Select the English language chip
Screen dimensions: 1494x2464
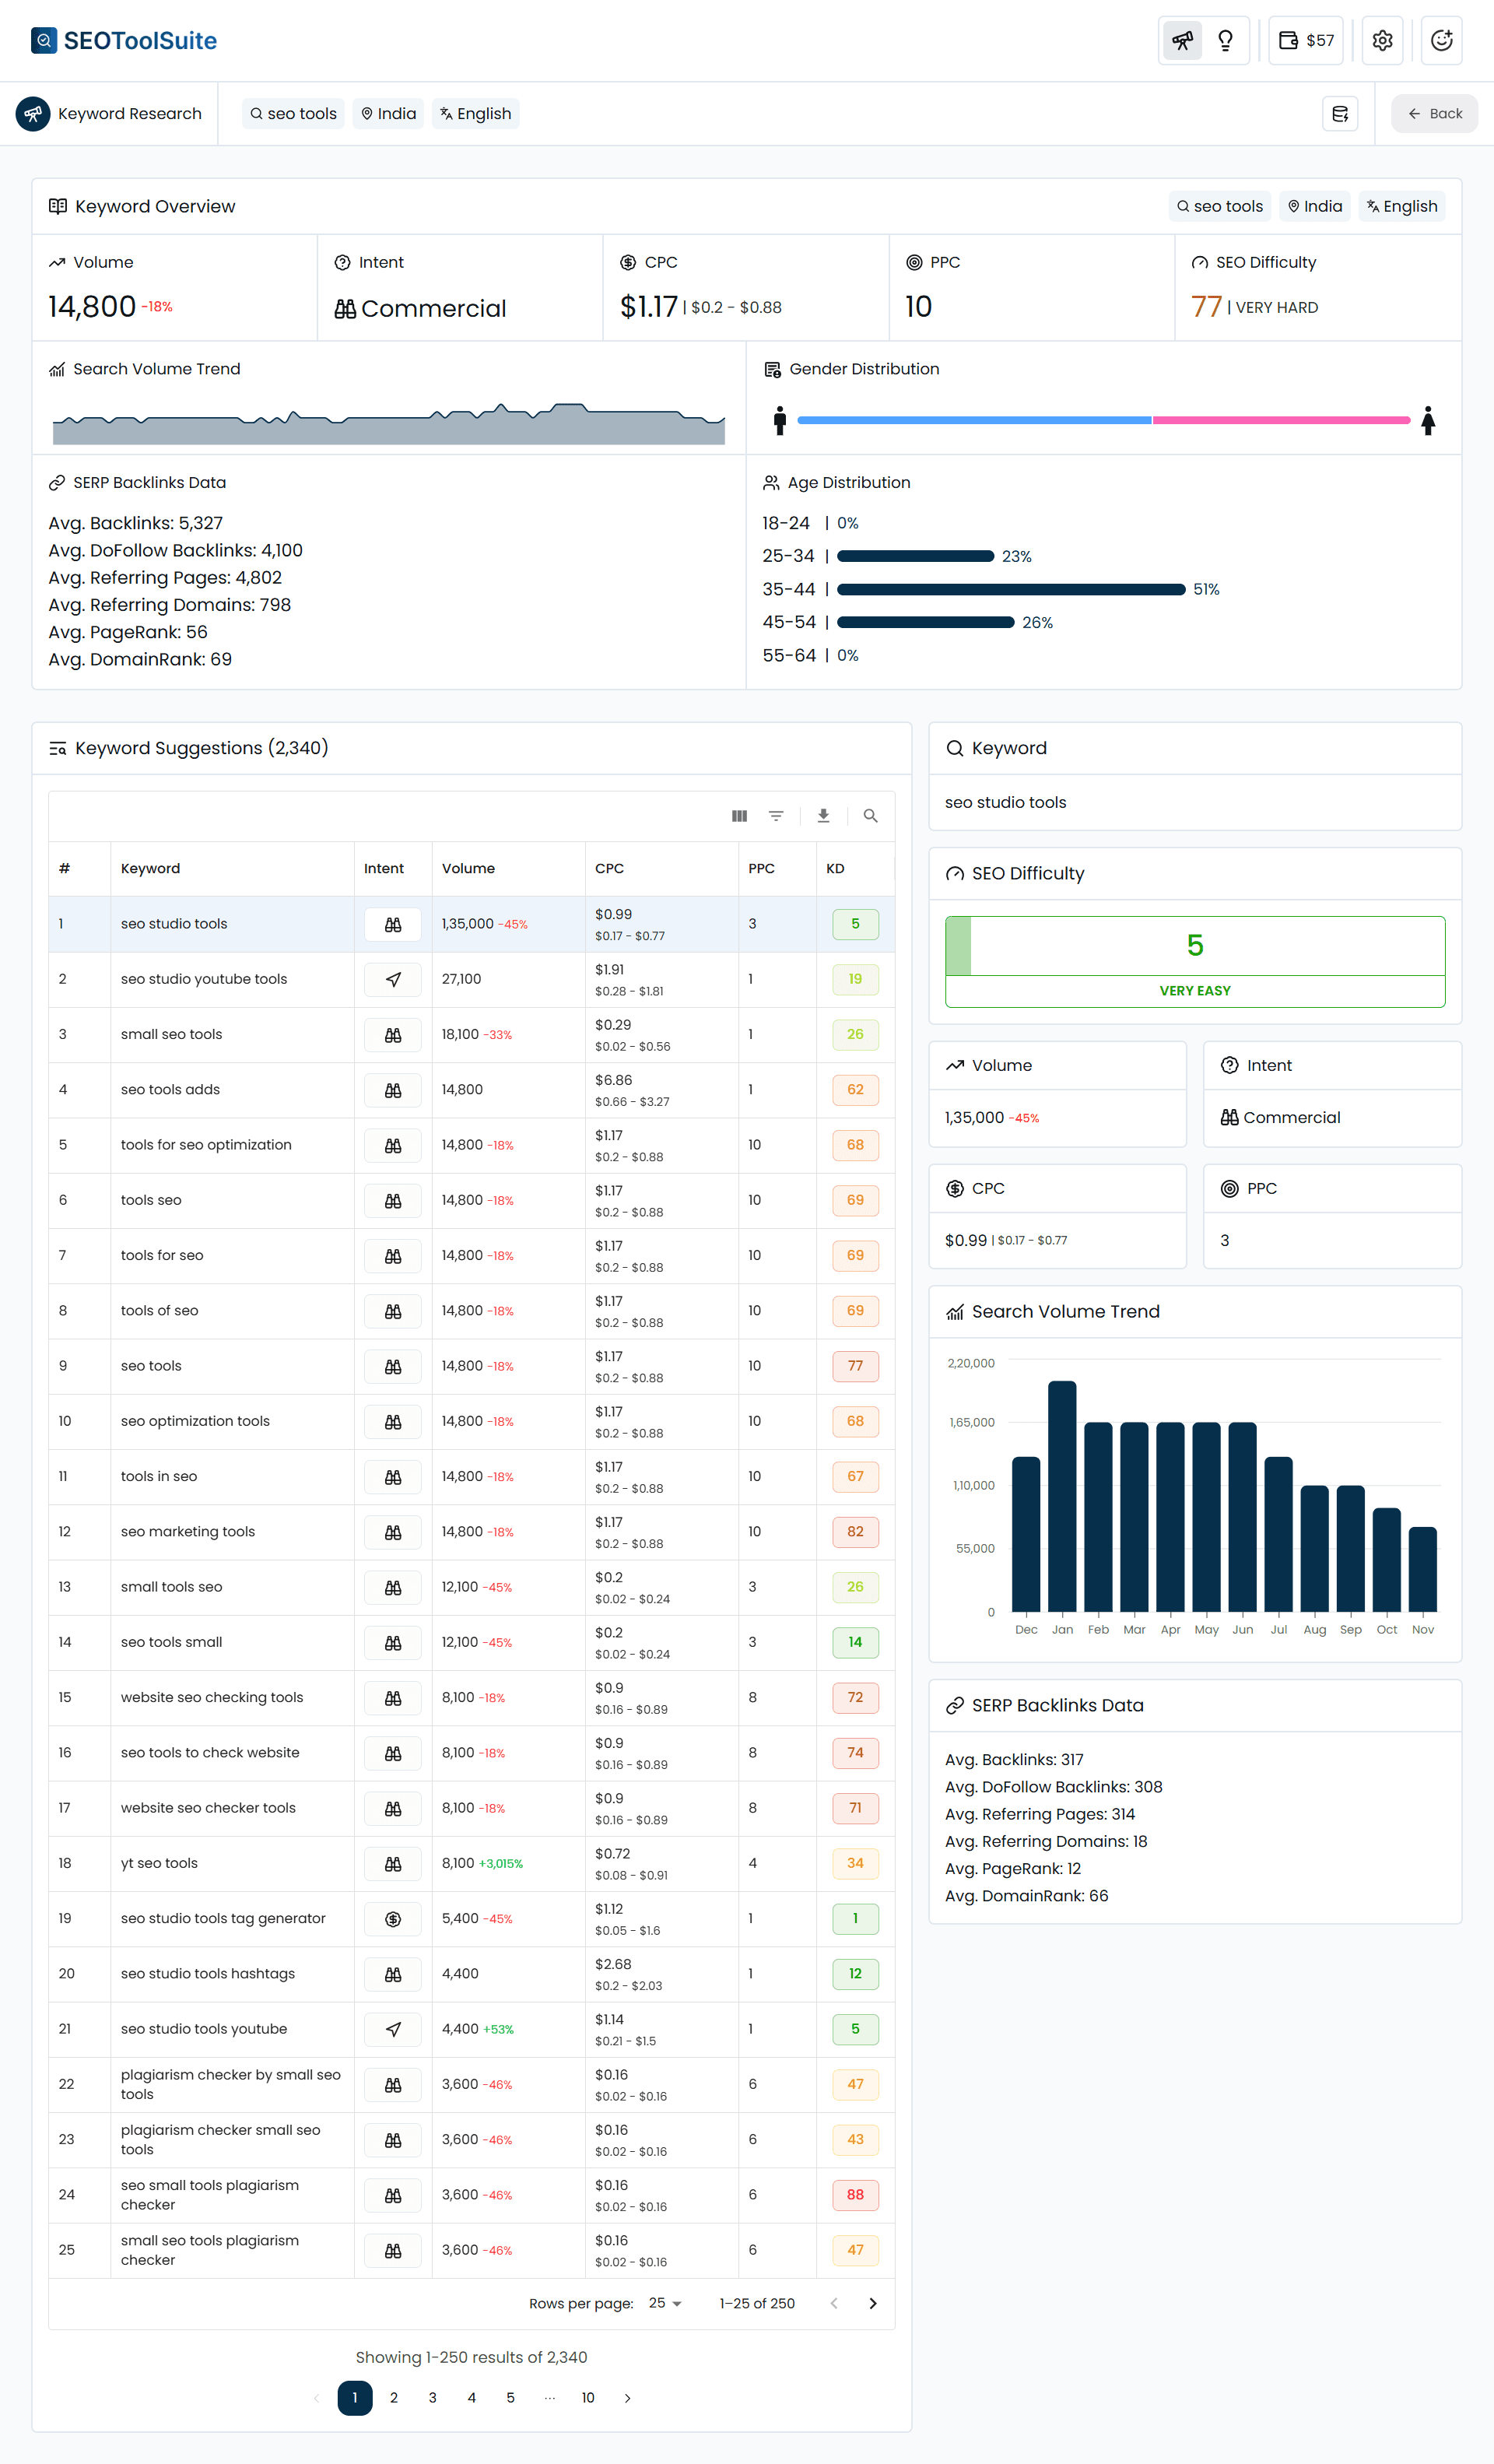coord(475,113)
